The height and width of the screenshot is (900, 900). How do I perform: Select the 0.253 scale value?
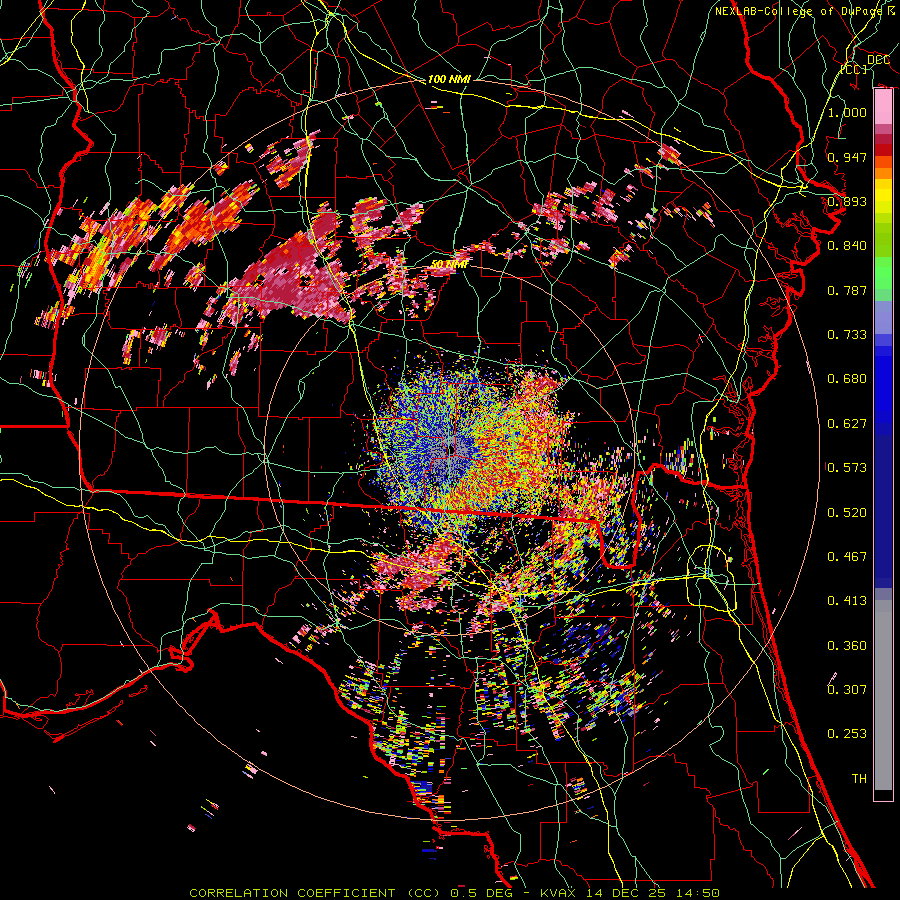click(847, 734)
